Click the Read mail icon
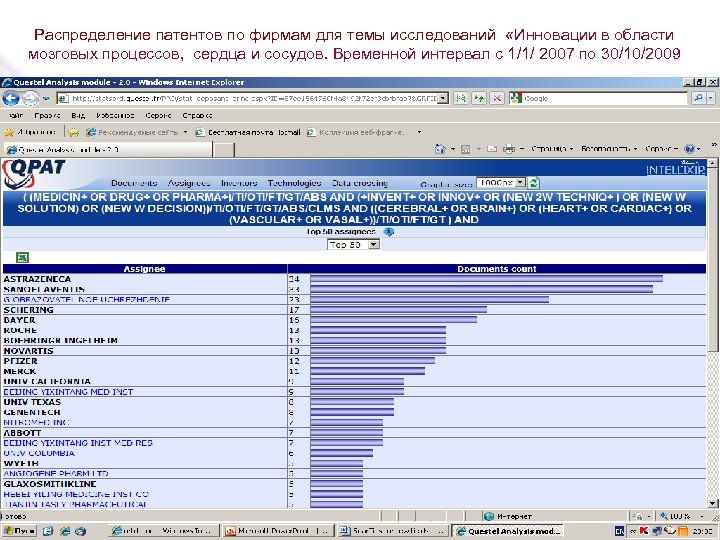 click(x=492, y=149)
